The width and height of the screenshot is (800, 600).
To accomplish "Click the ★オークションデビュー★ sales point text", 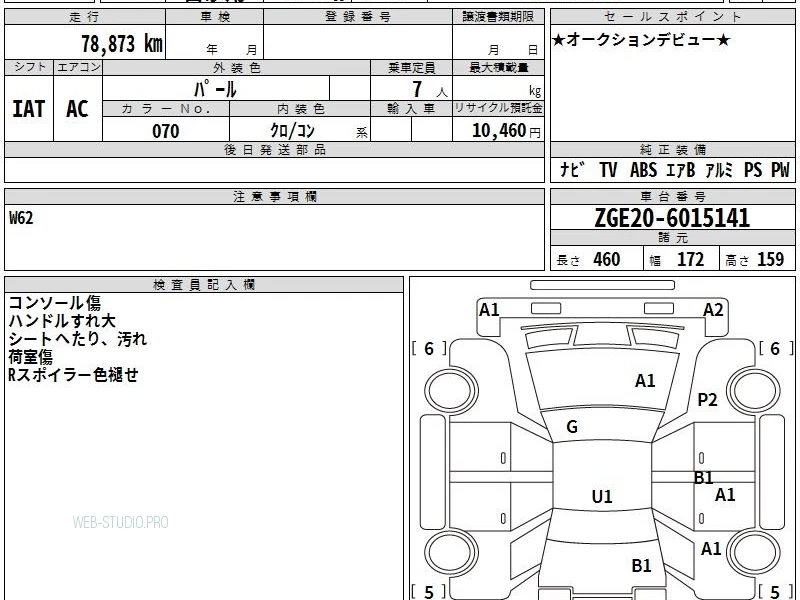I will [641, 40].
